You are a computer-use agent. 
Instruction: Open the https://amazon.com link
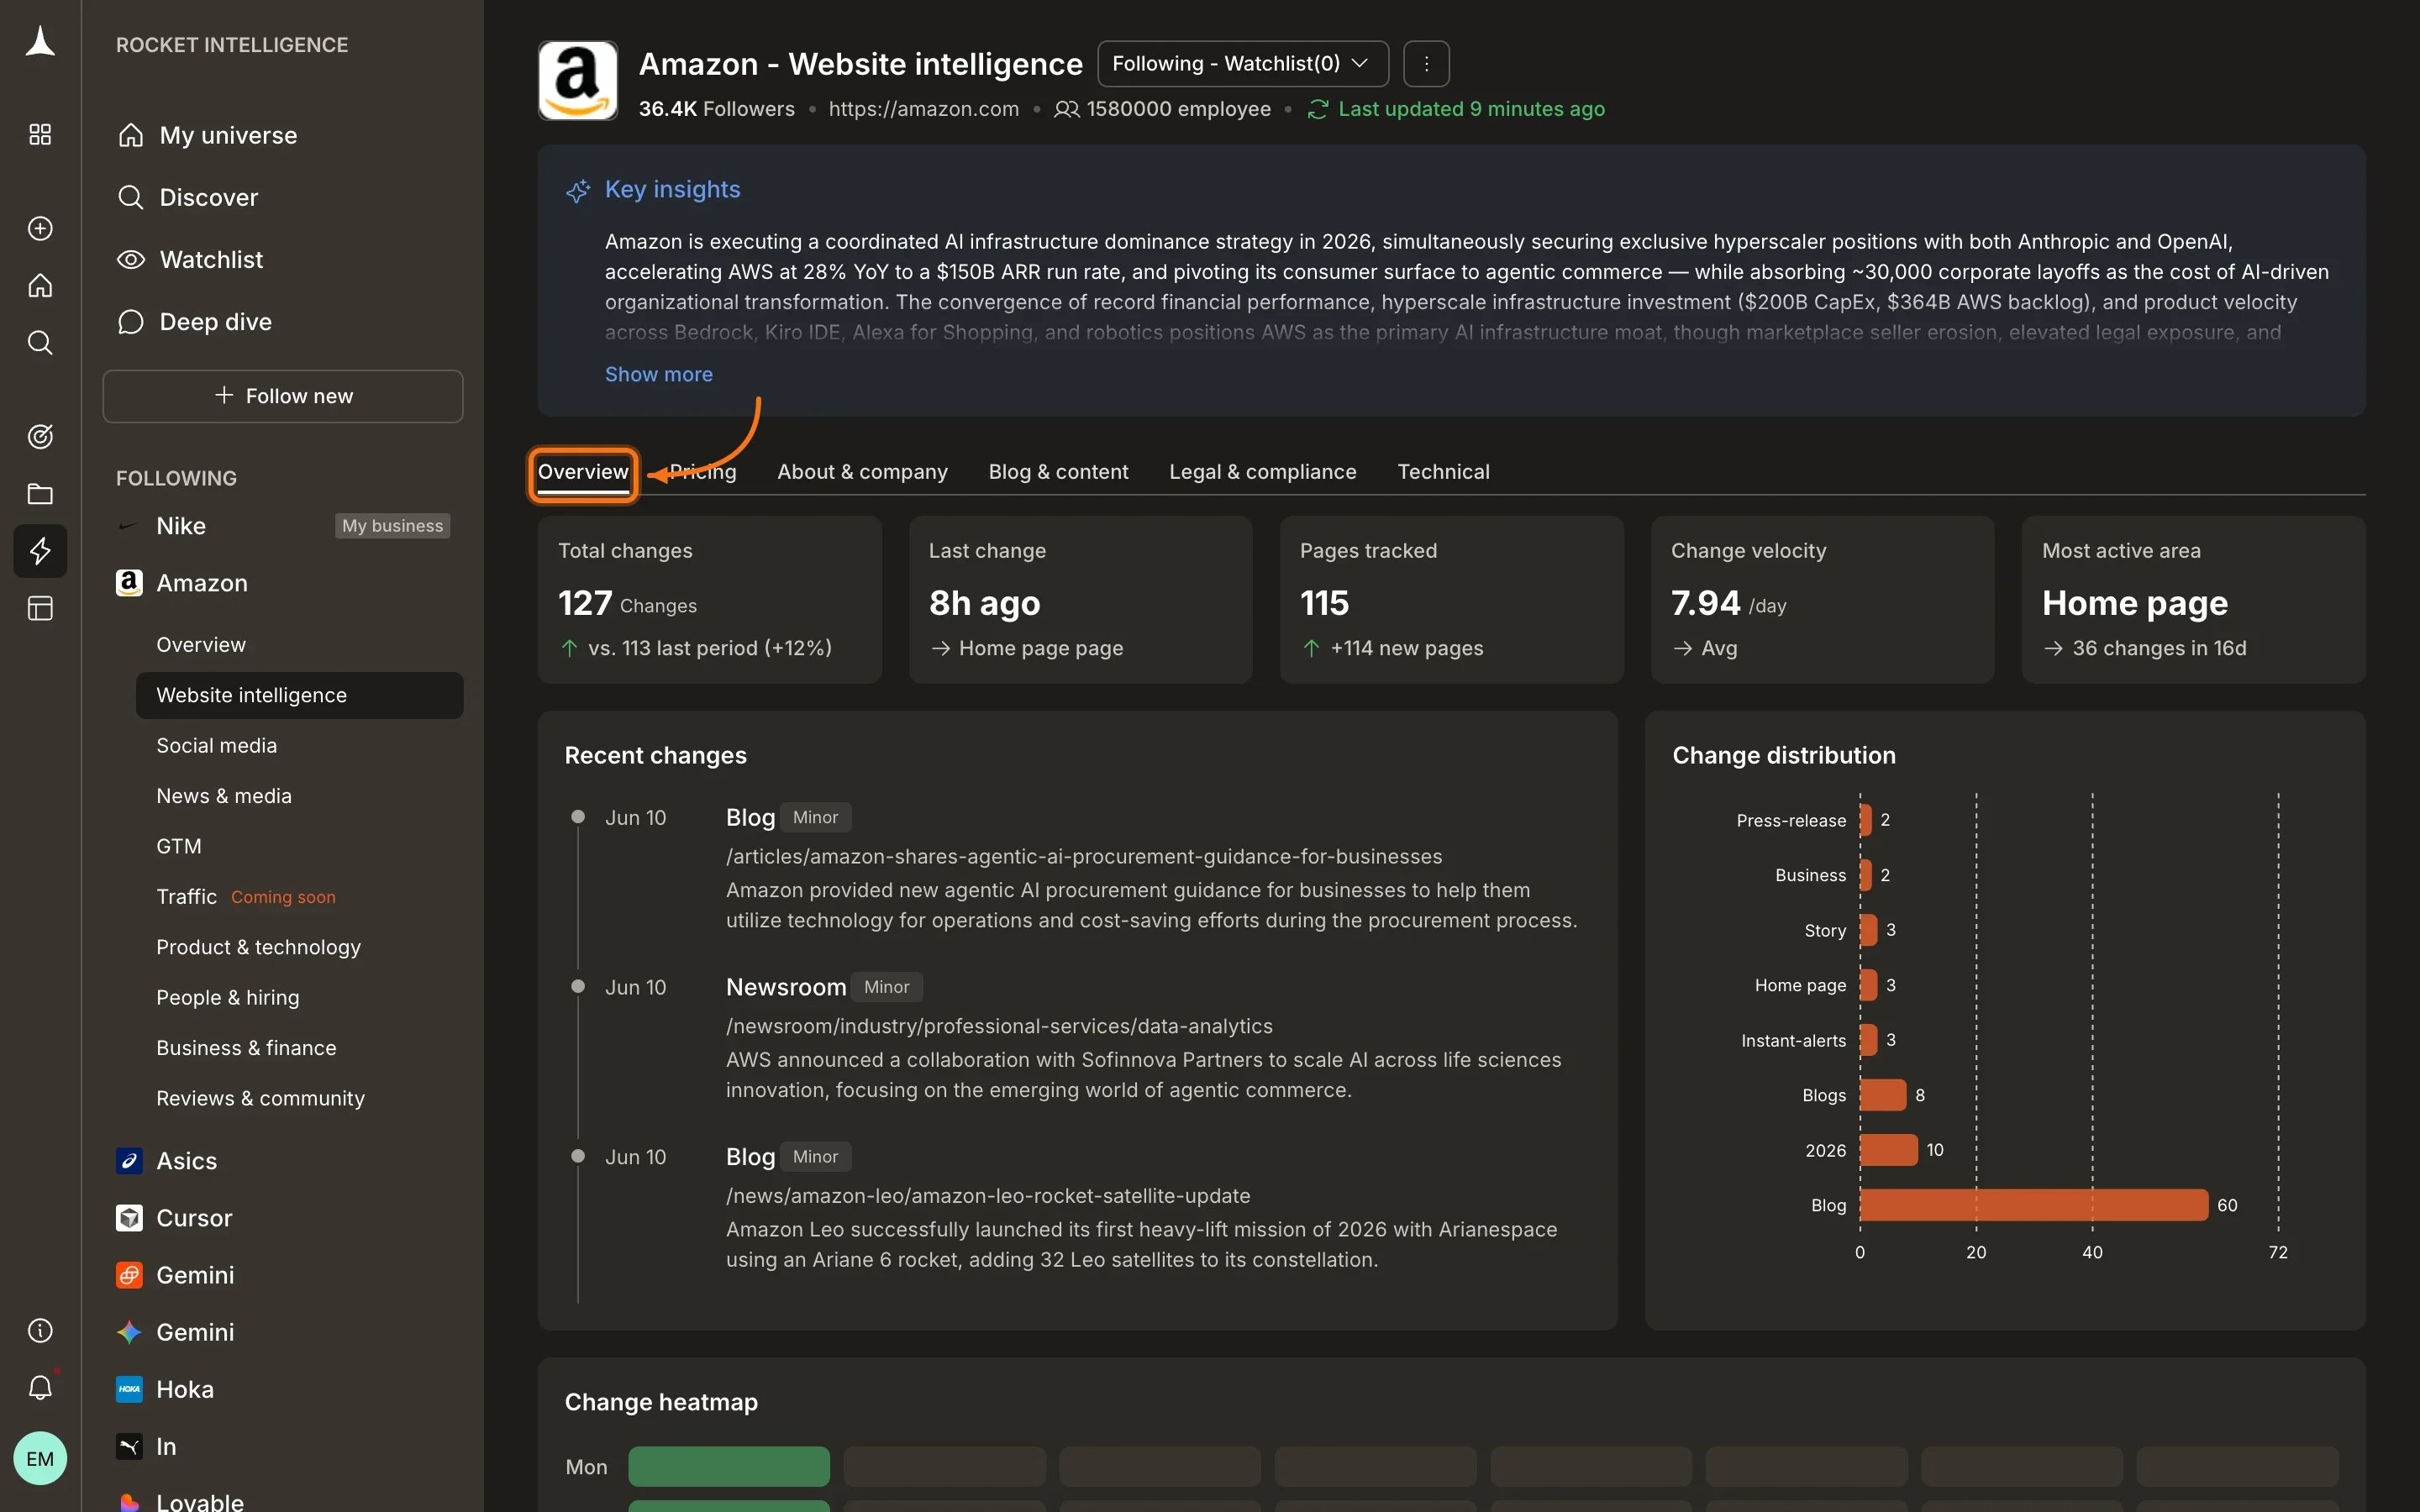(x=923, y=109)
